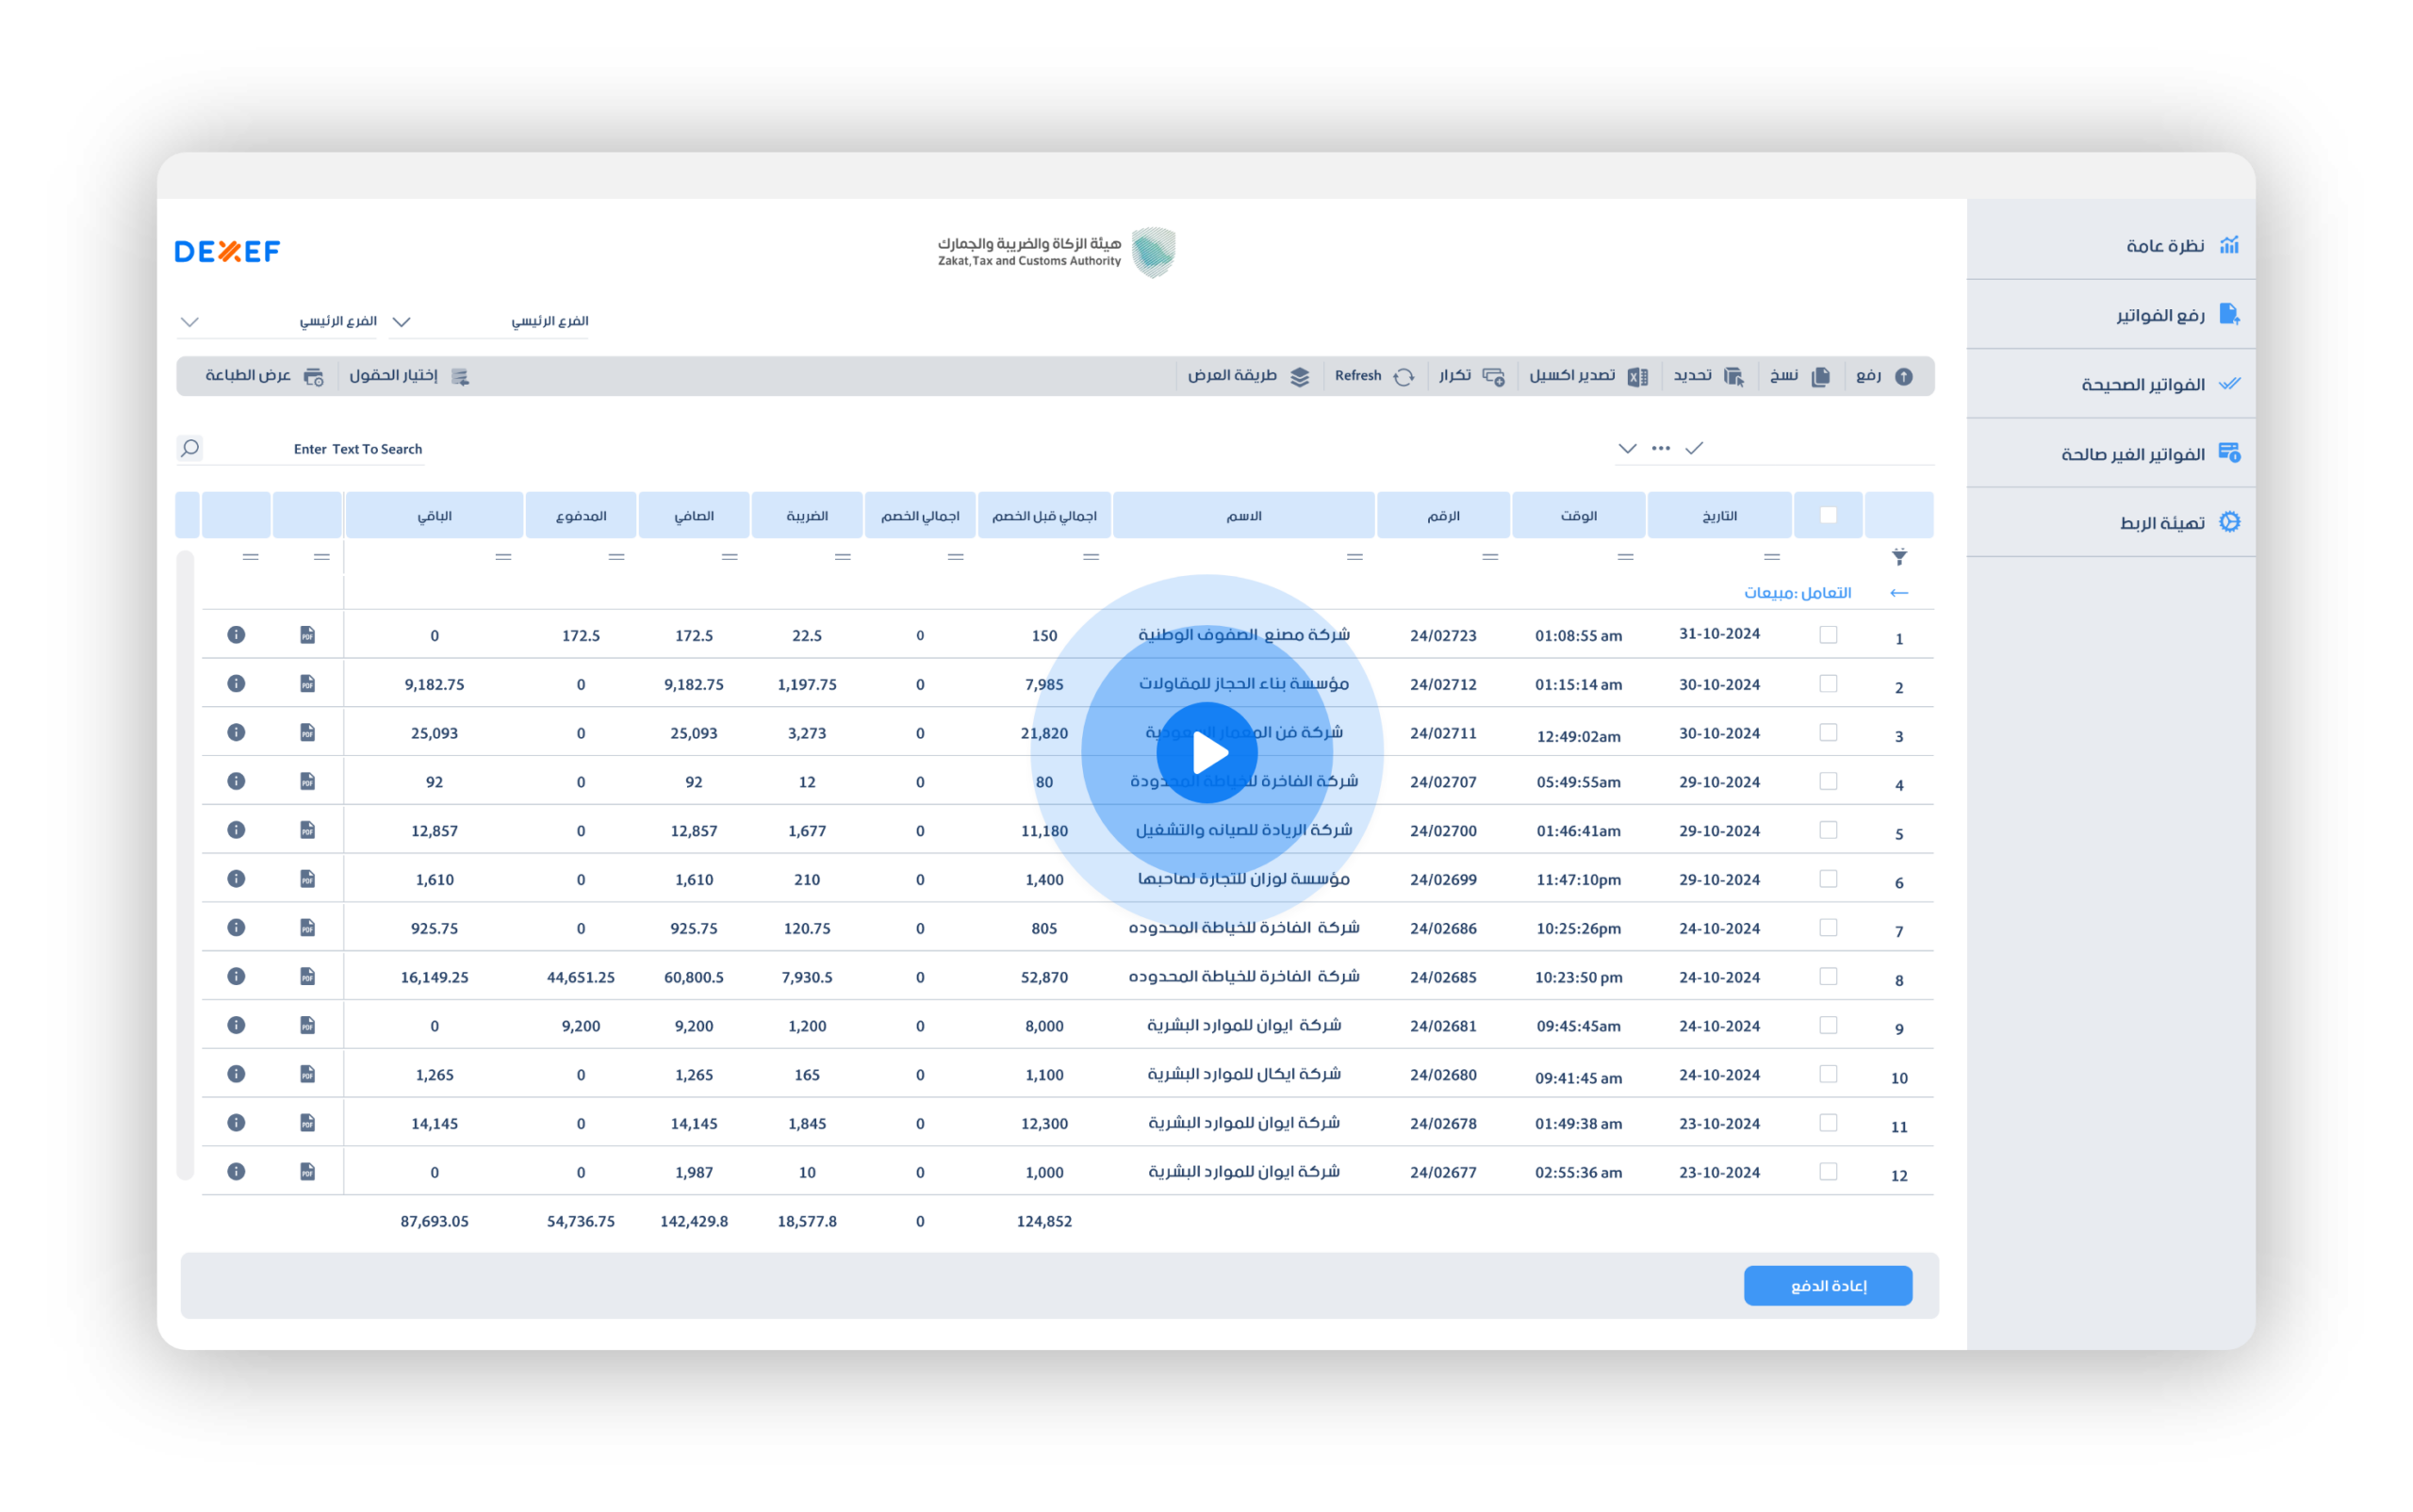Viewport: 2413px width, 1512px height.
Task: Tick the checkbox for row 8
Action: (x=1828, y=976)
